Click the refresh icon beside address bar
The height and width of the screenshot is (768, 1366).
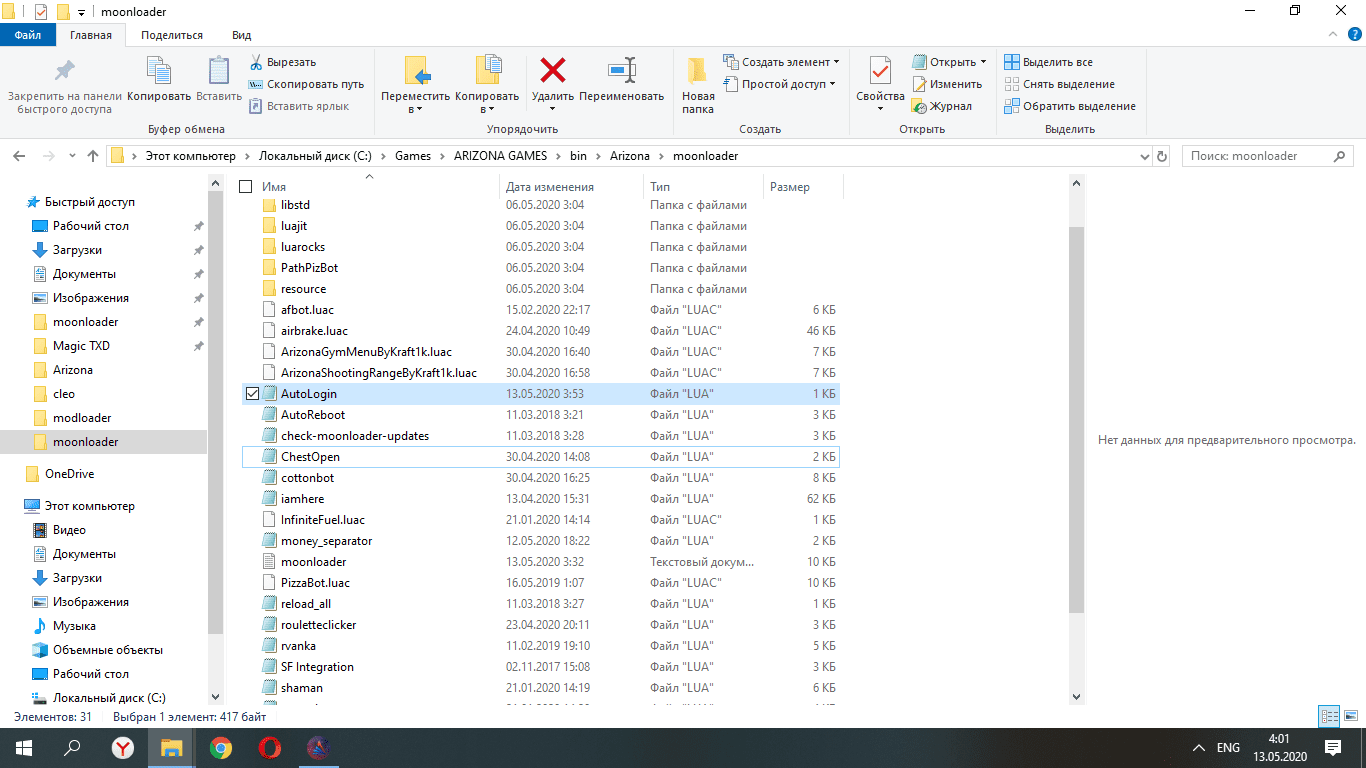(1161, 156)
